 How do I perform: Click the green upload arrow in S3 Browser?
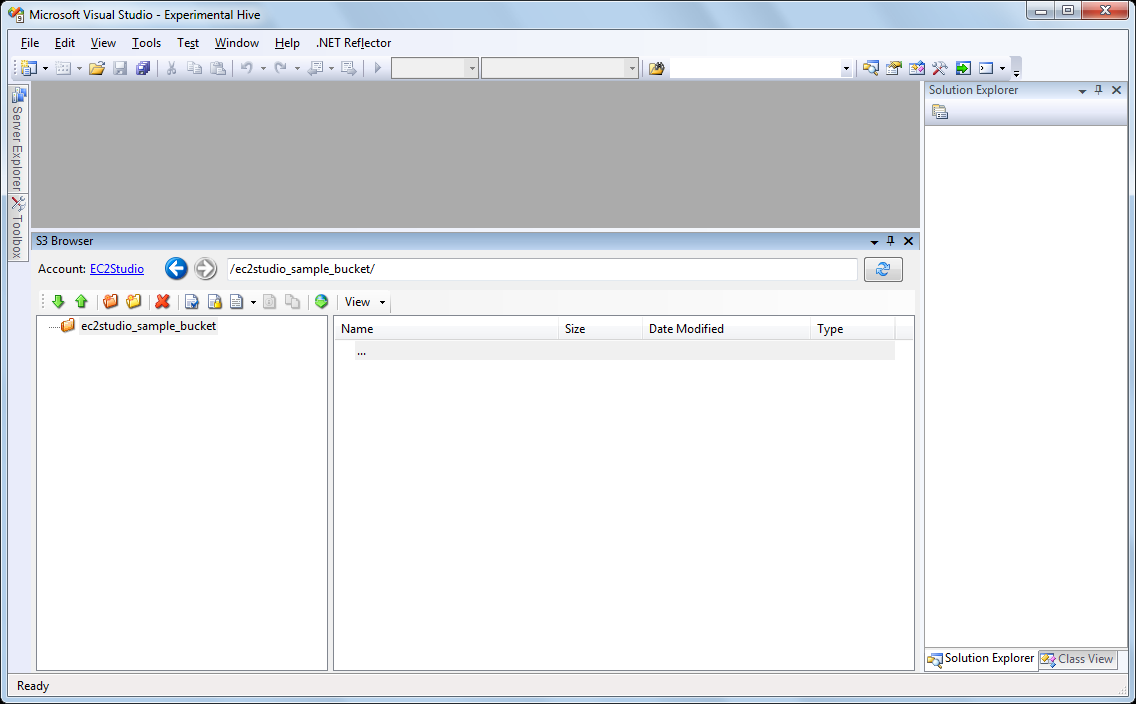tap(81, 301)
